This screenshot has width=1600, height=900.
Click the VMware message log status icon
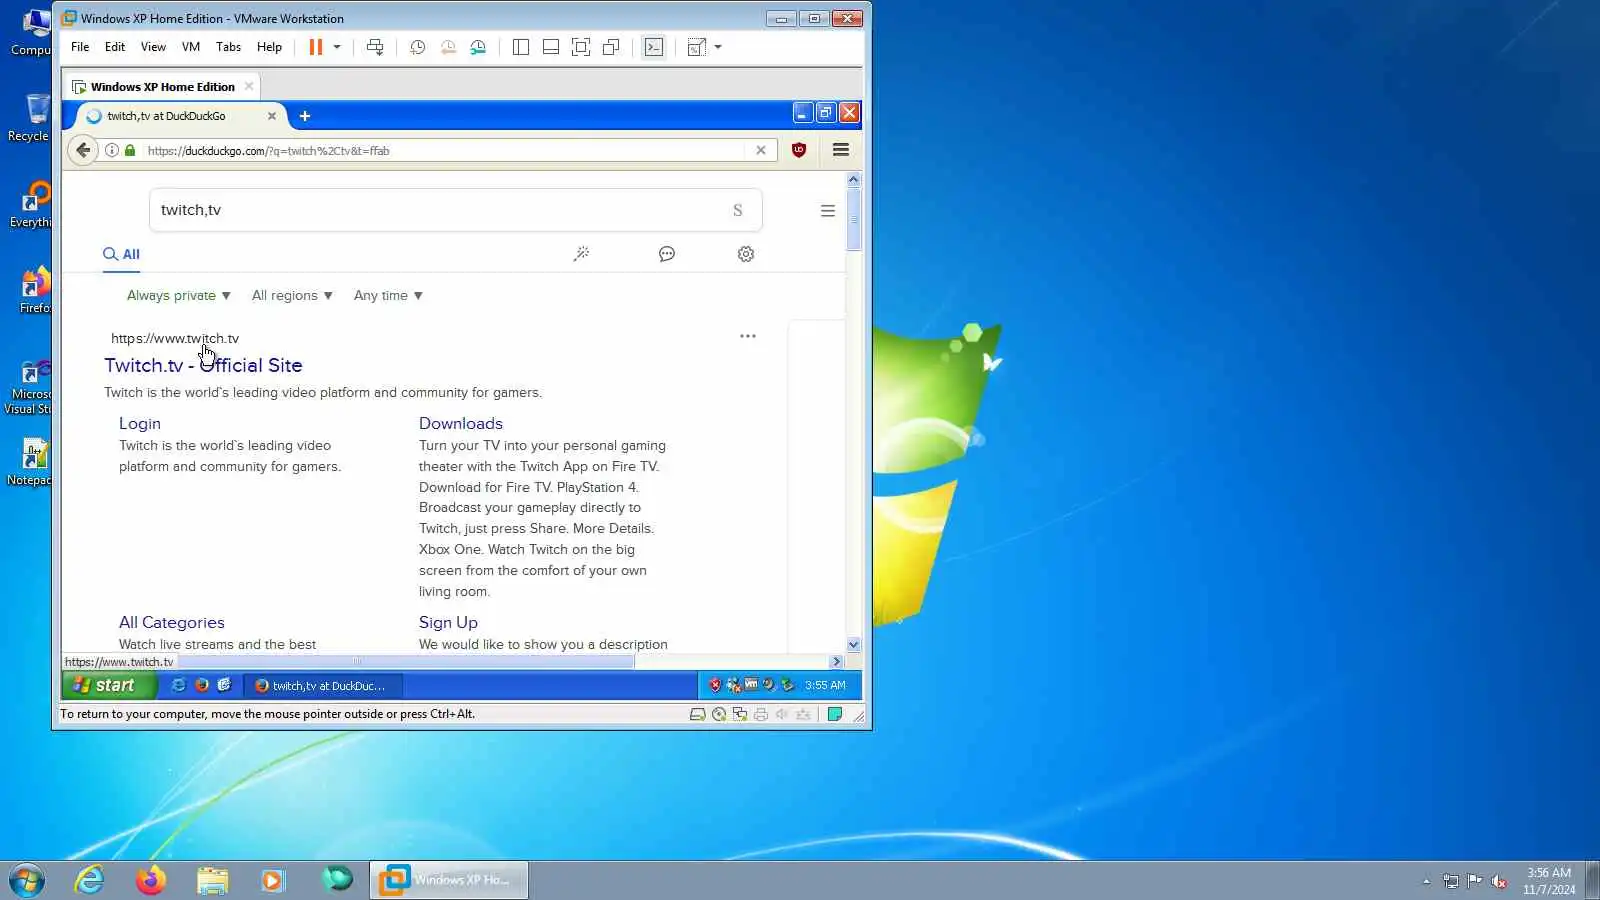pyautogui.click(x=835, y=714)
